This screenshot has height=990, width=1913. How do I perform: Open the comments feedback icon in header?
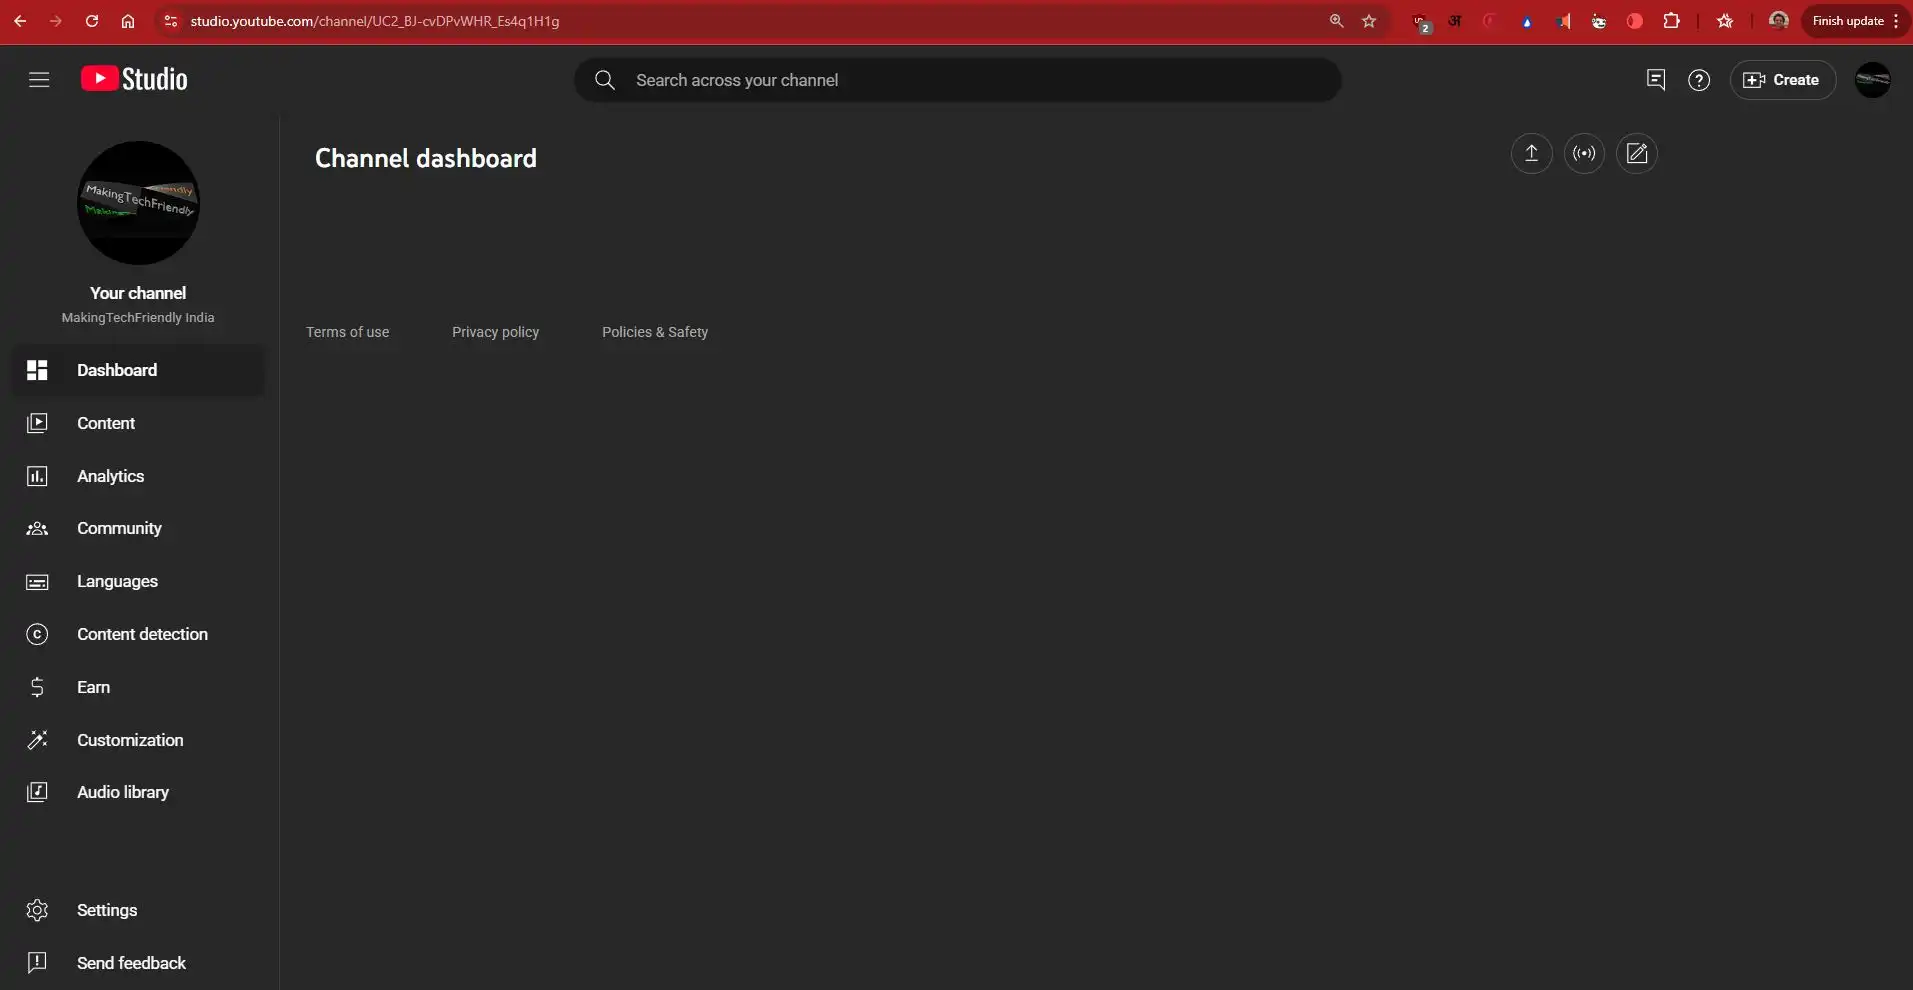(1655, 80)
